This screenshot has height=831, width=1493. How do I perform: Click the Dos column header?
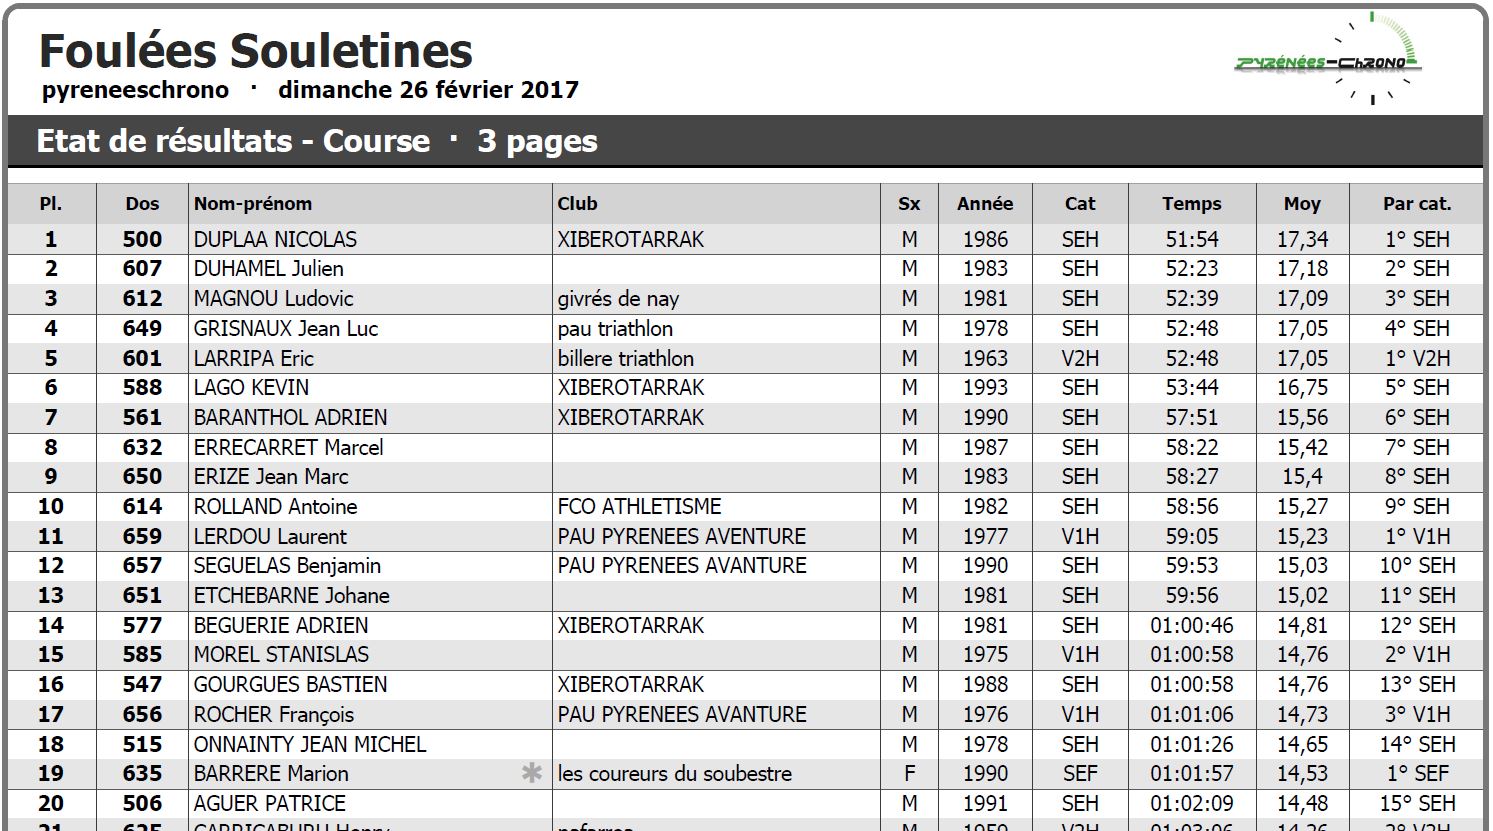(142, 204)
